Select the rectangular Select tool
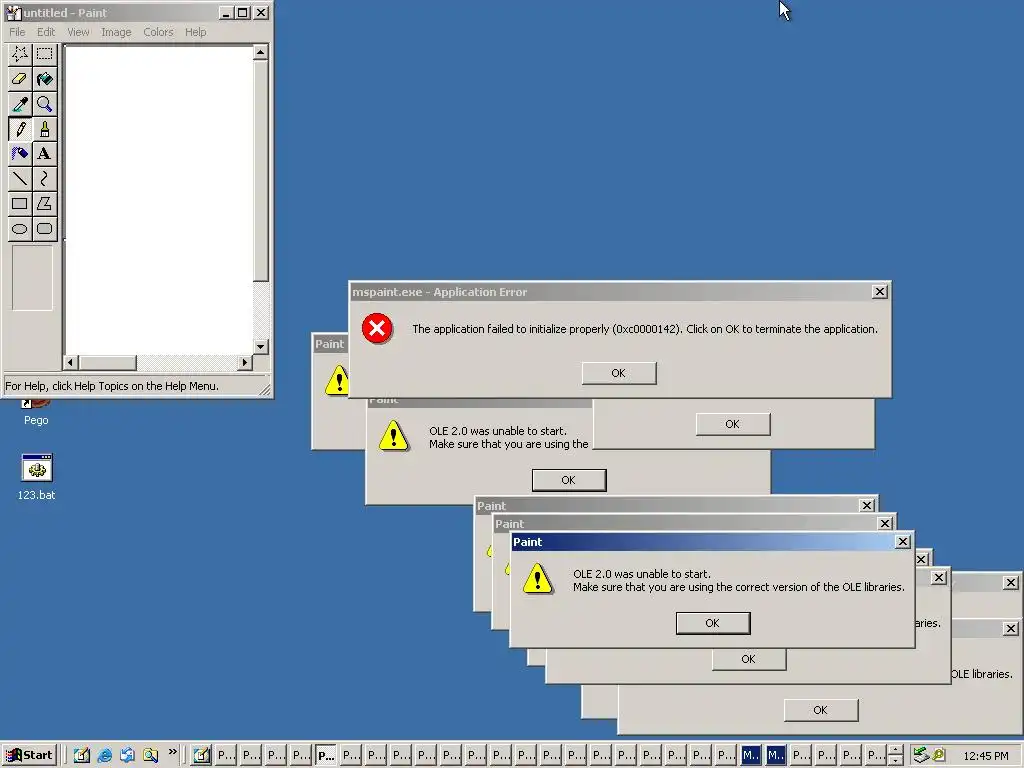The width and height of the screenshot is (1024, 768). 44,54
